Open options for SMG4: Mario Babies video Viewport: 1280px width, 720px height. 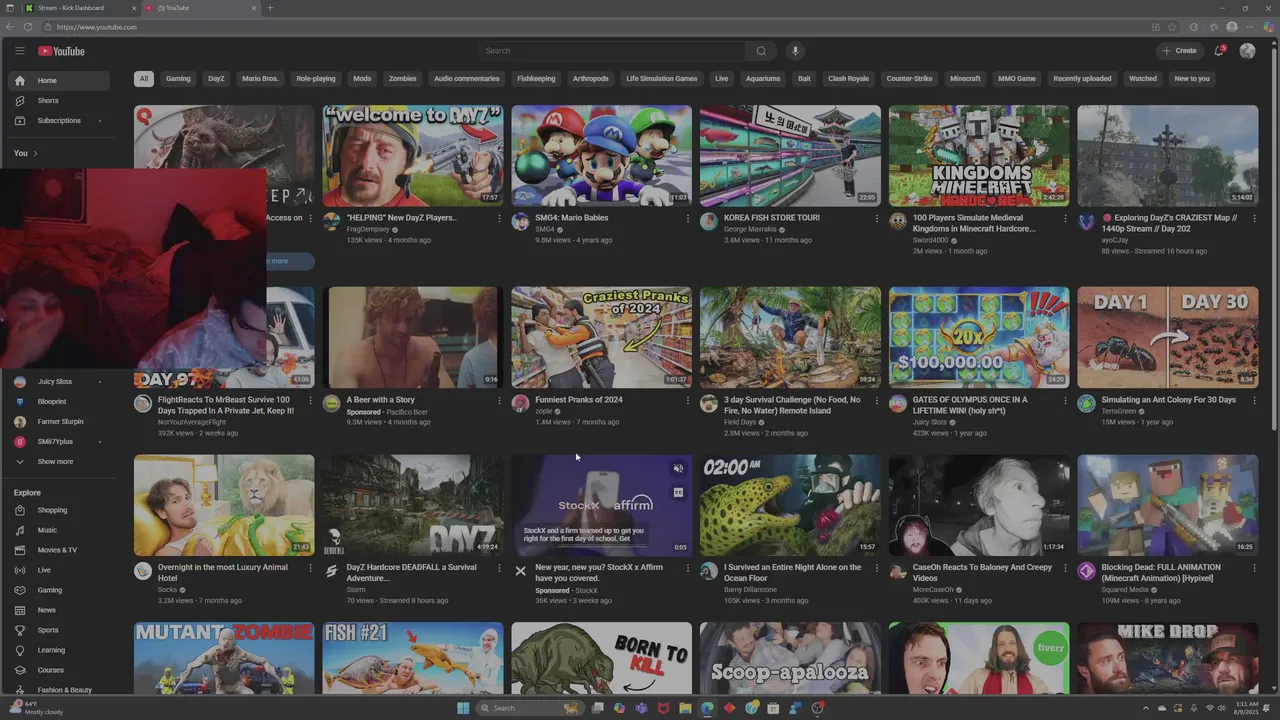tap(688, 218)
